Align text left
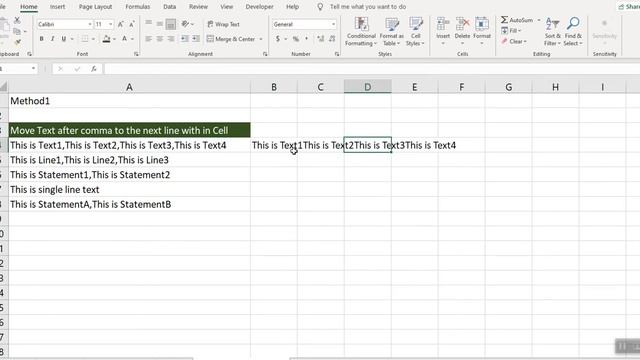Viewport: 640px width, 360px height. (149, 39)
